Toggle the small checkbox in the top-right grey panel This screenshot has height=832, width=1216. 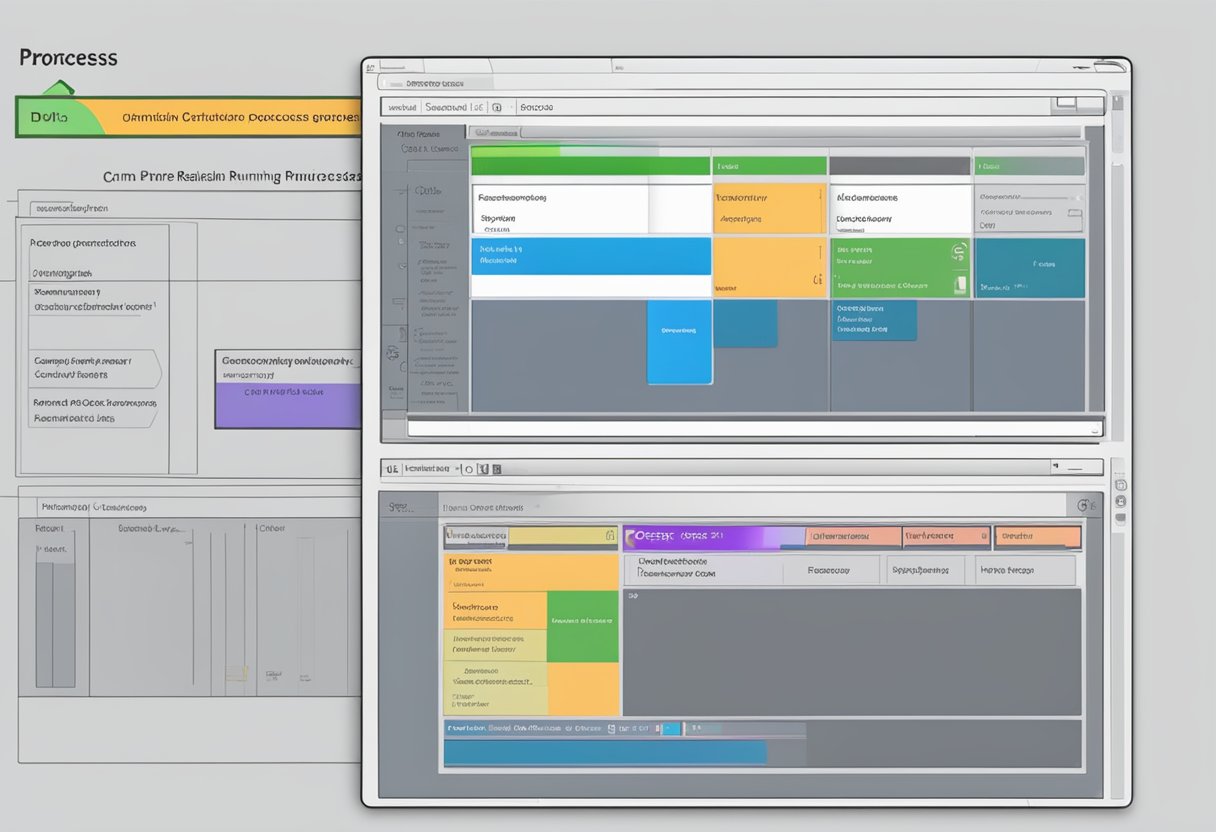(x=1074, y=212)
